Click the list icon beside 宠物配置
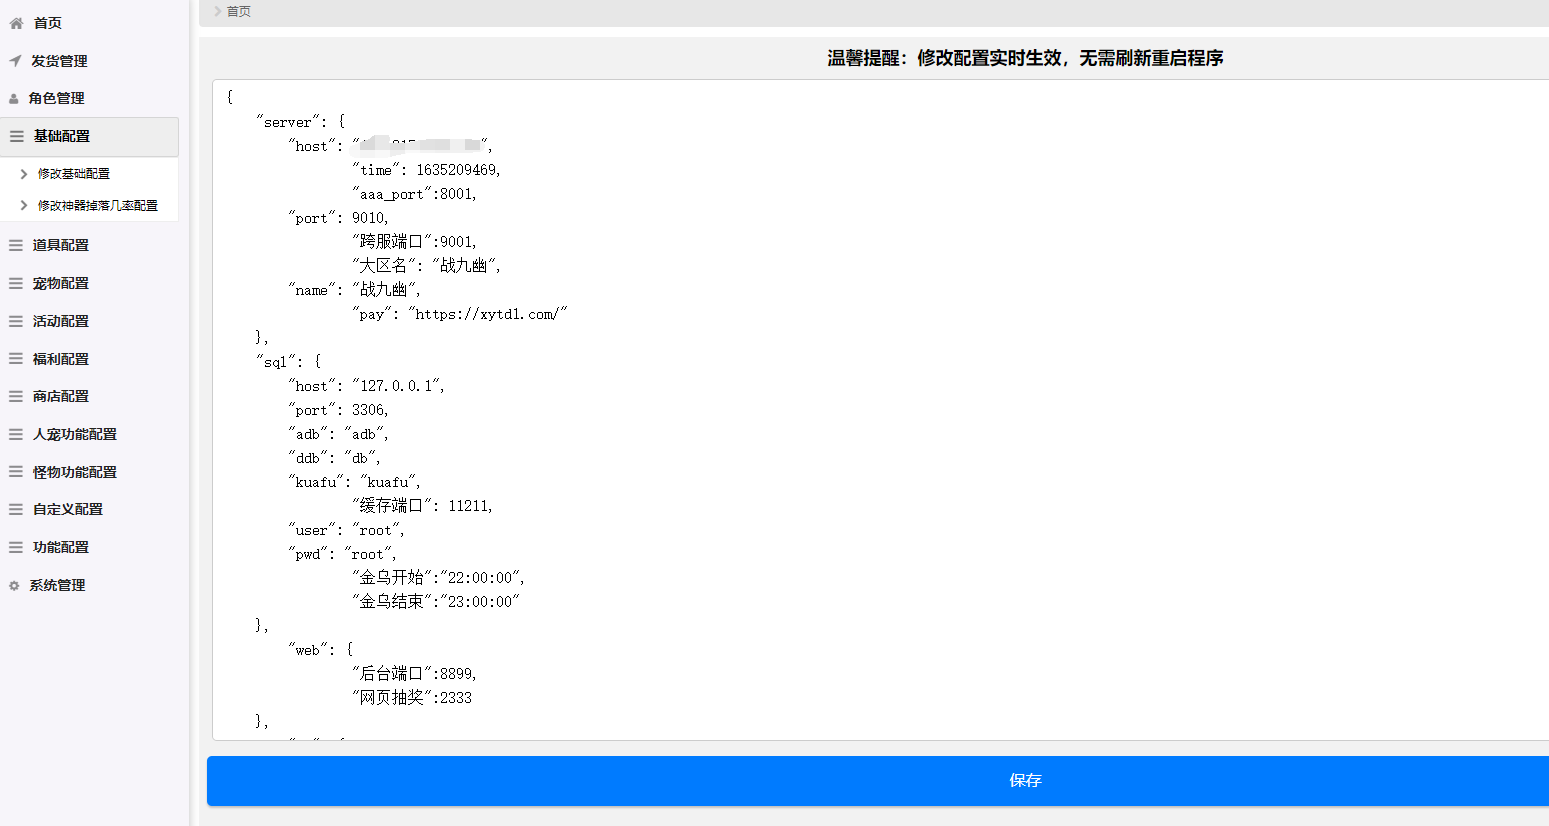Viewport: 1549px width, 826px height. point(16,284)
